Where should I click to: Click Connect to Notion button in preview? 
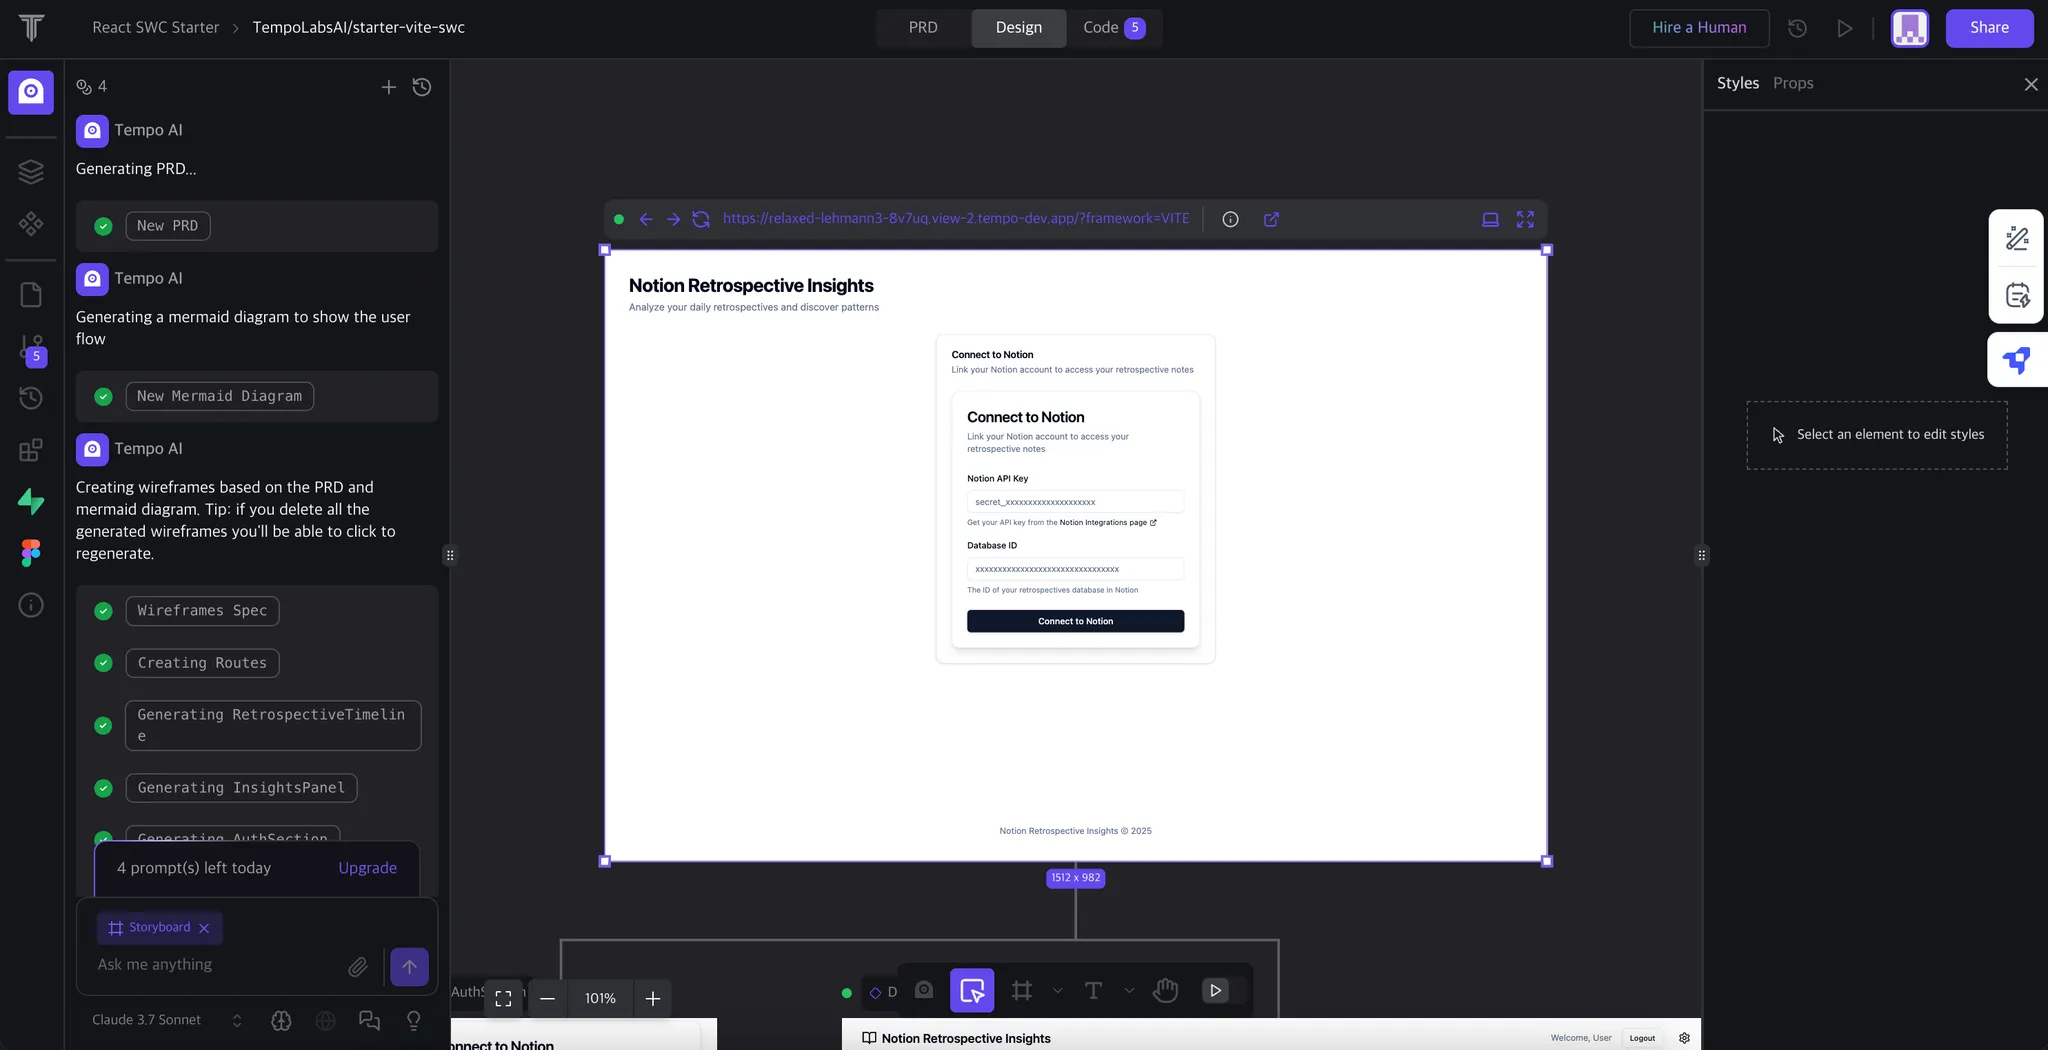click(x=1075, y=621)
